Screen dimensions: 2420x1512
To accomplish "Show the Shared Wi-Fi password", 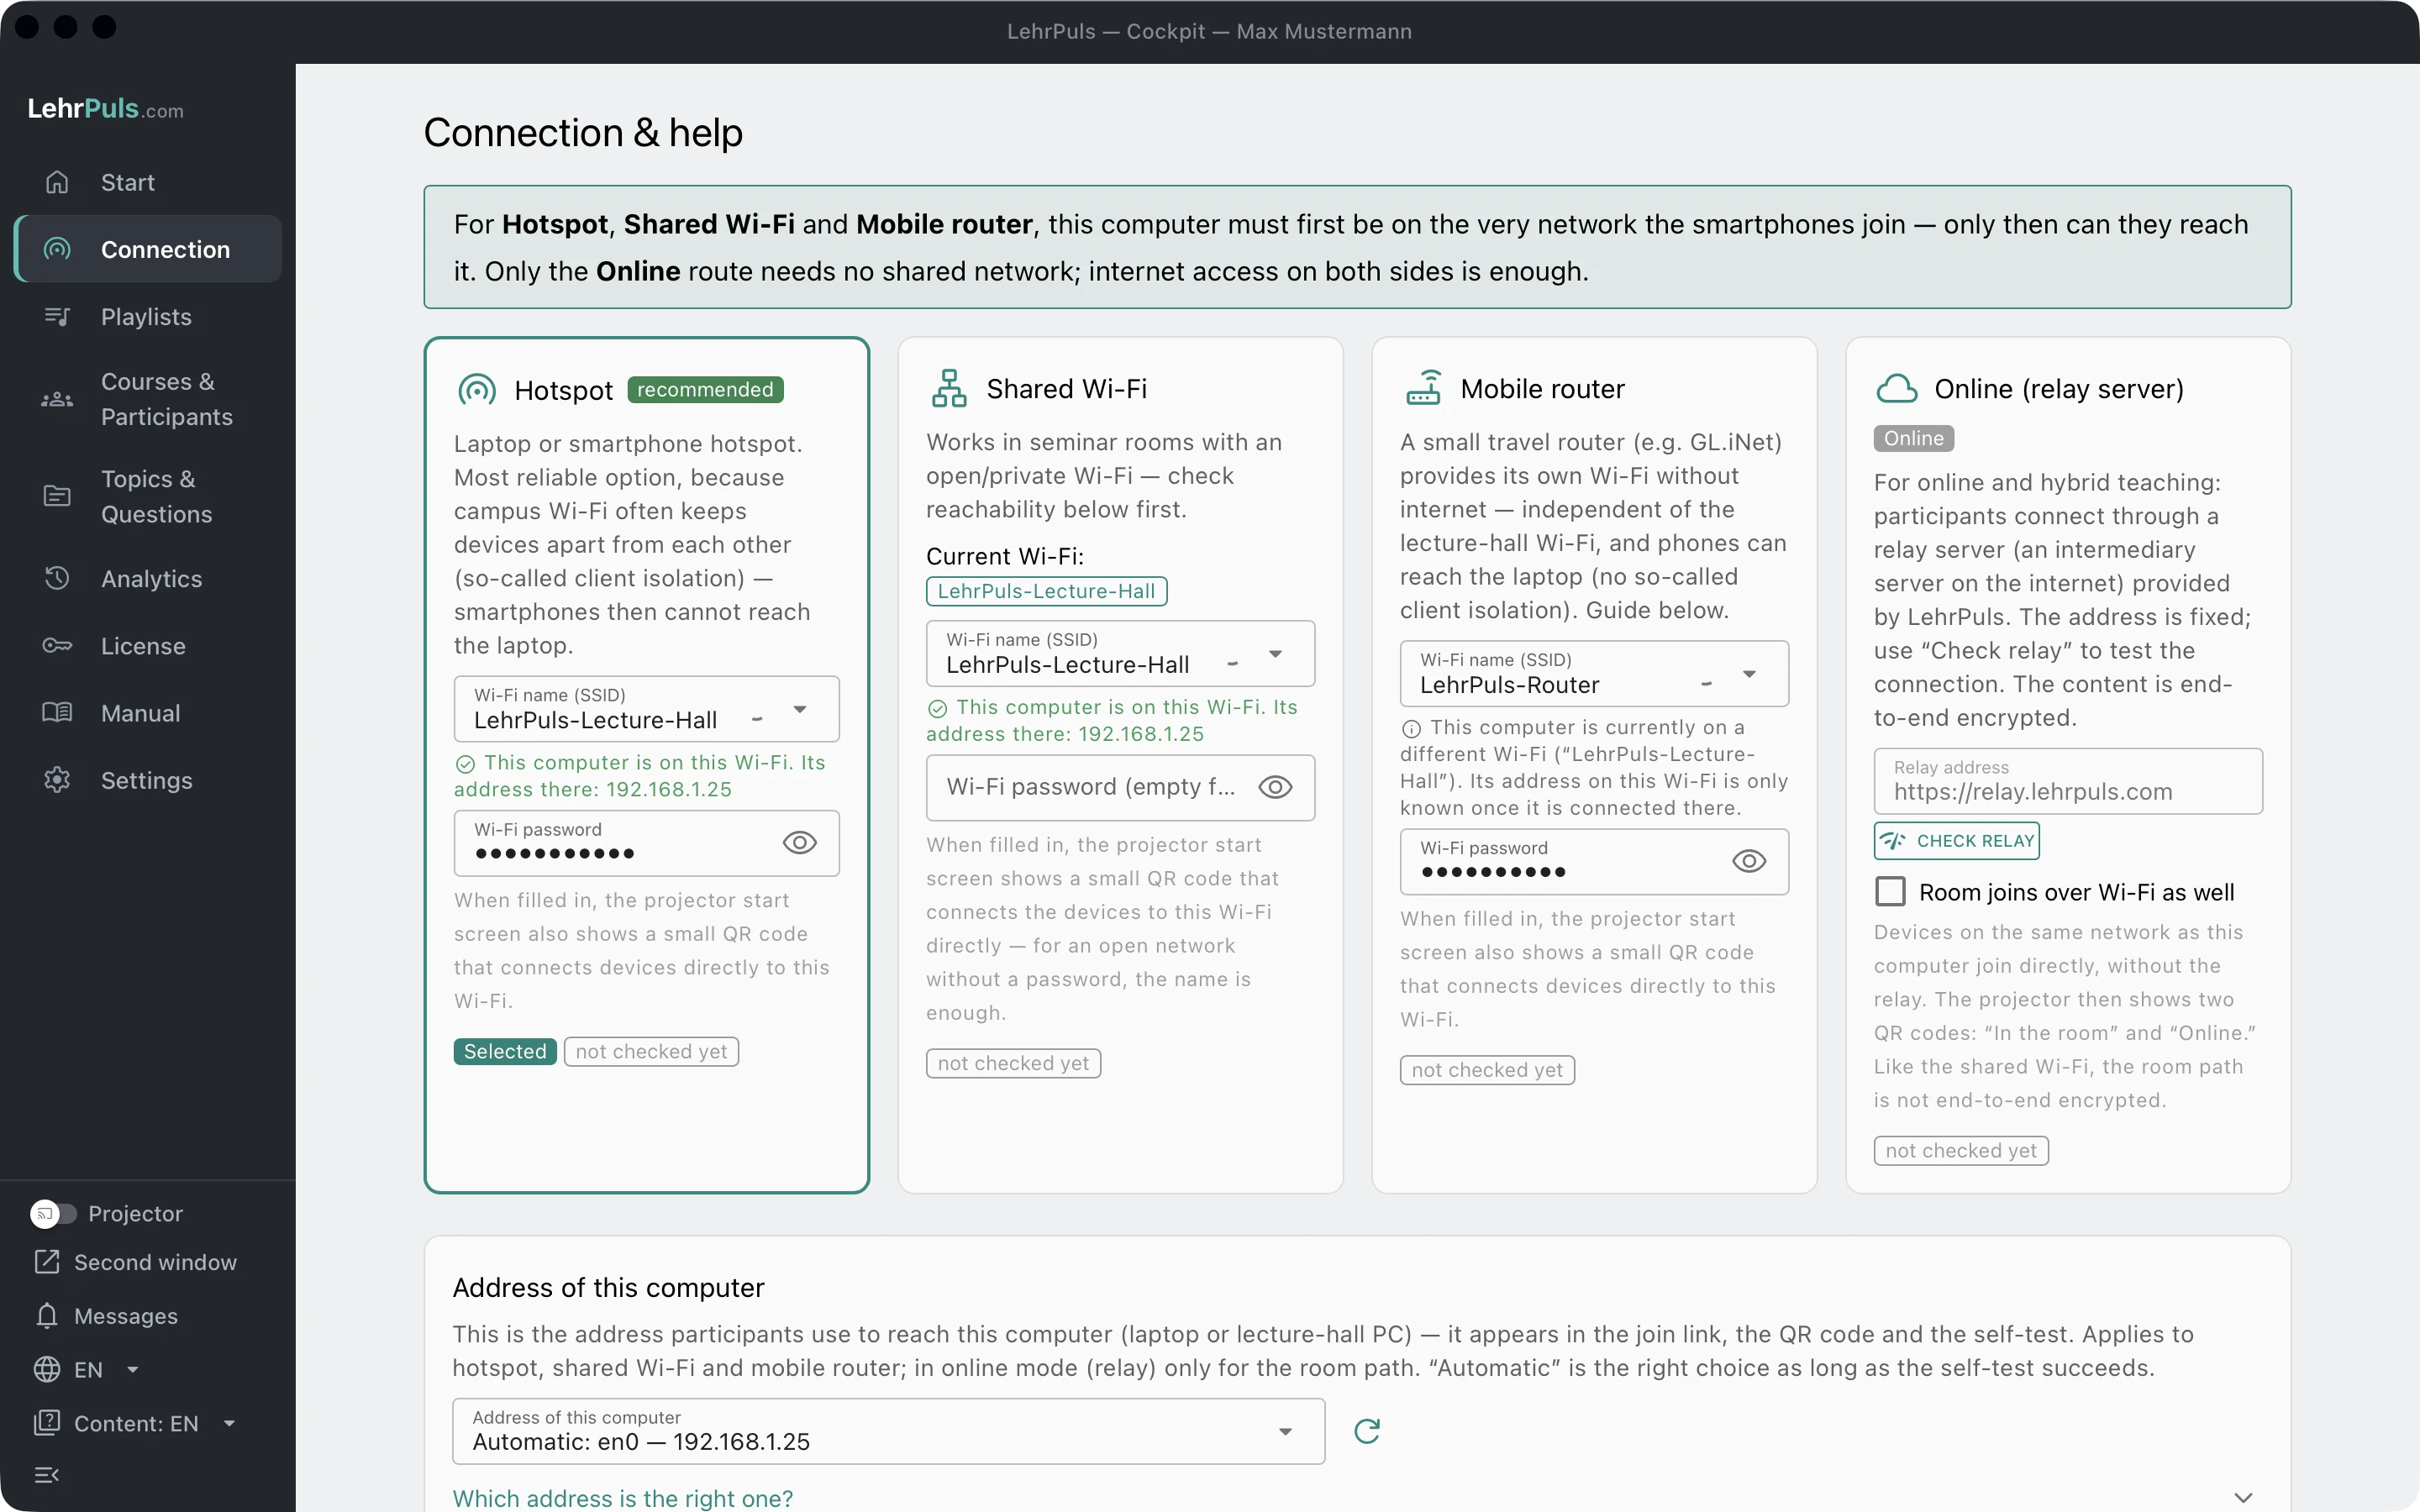I will [x=1275, y=787].
